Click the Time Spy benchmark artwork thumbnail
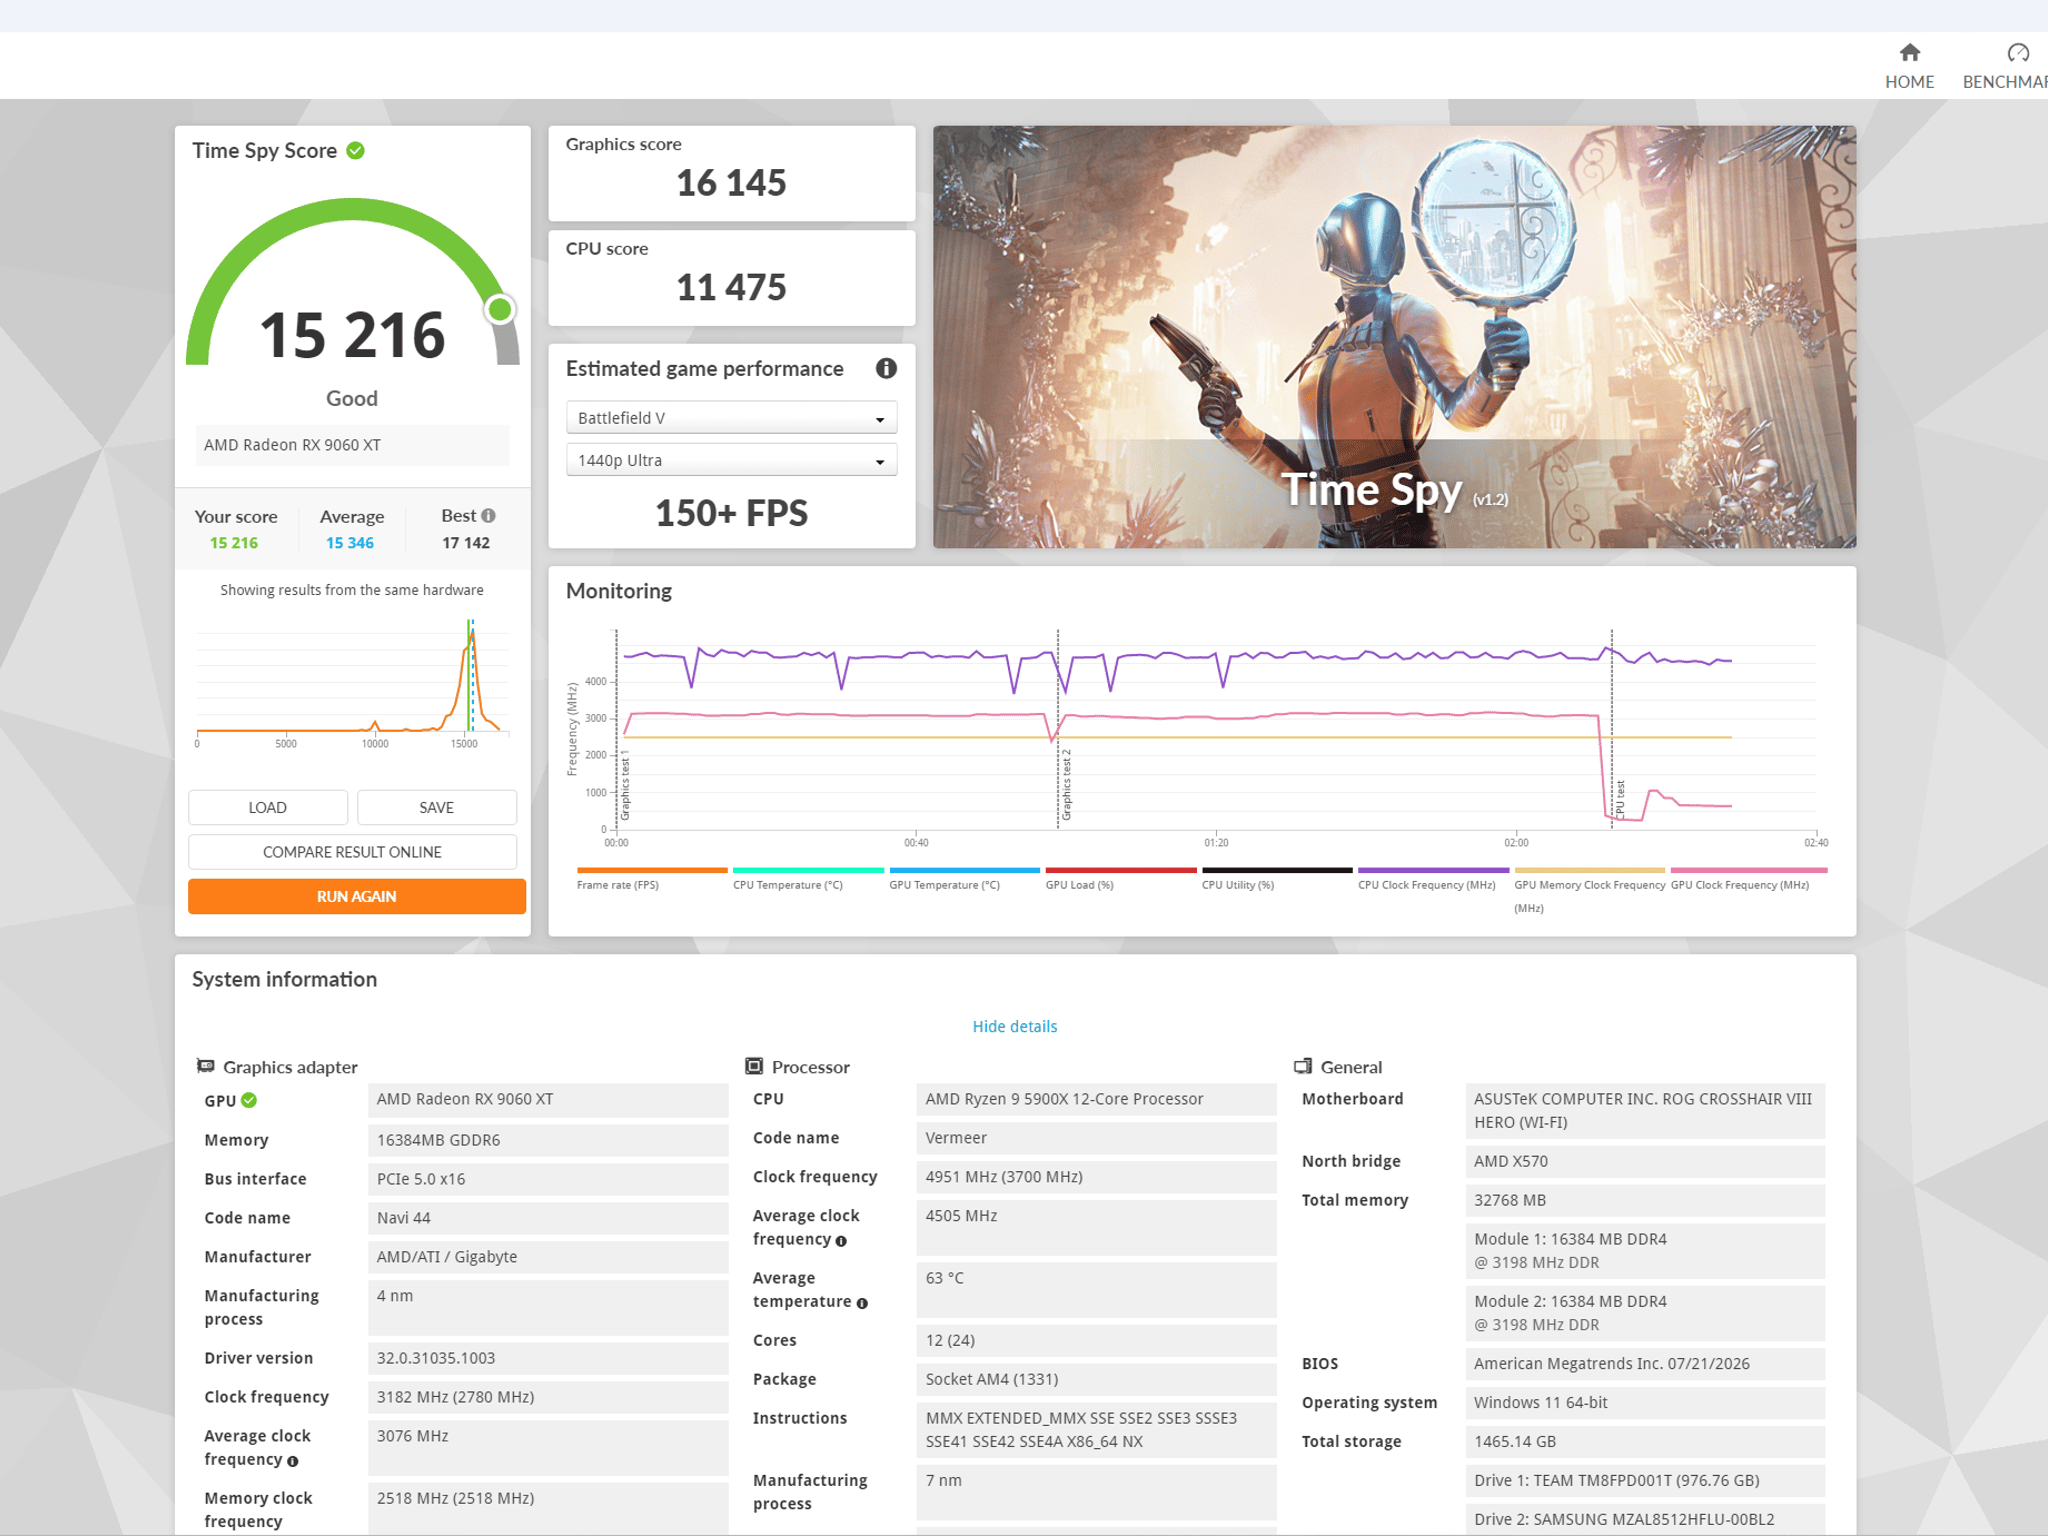Viewport: 2048px width, 1536px height. 1394,337
